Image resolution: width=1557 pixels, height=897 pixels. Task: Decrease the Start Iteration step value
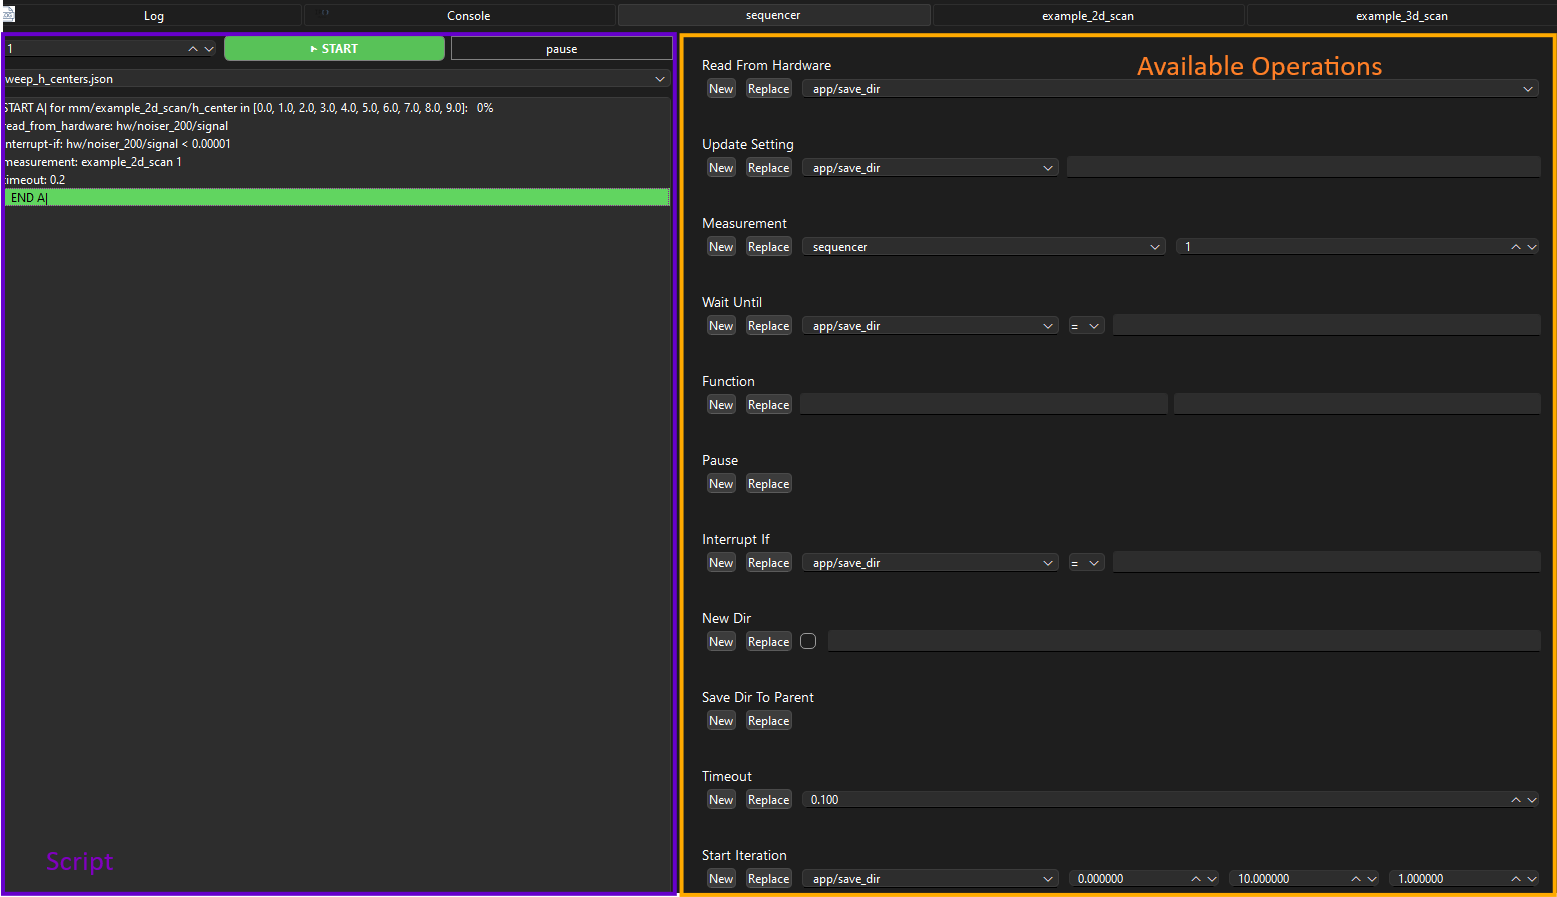pyautogui.click(x=1532, y=879)
